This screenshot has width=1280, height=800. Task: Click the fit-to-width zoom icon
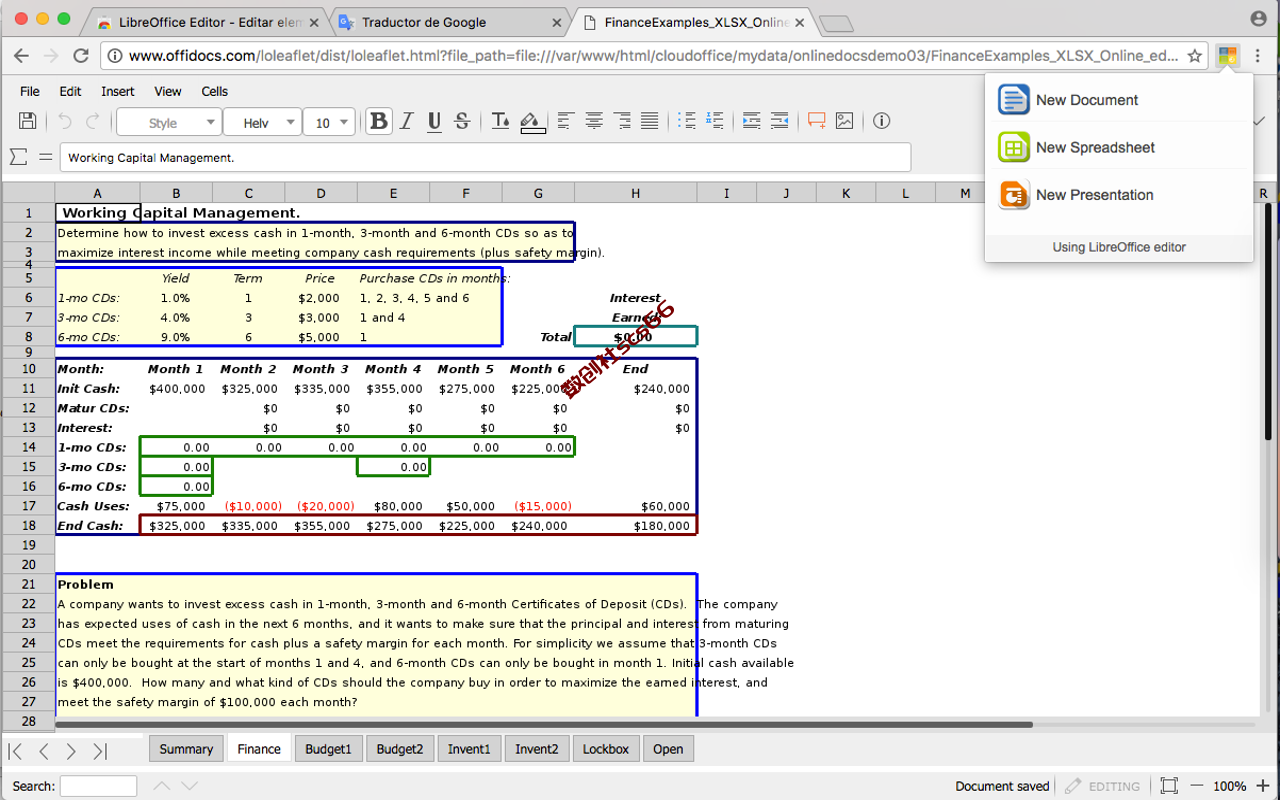[x=1169, y=786]
